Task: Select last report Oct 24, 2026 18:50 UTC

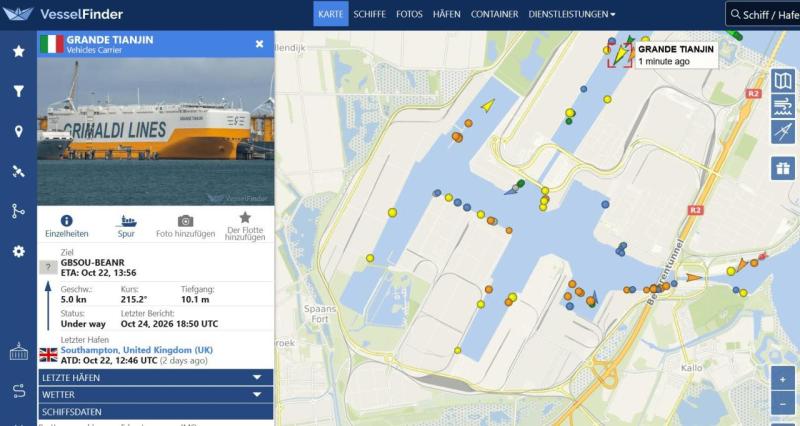Action: pos(169,324)
